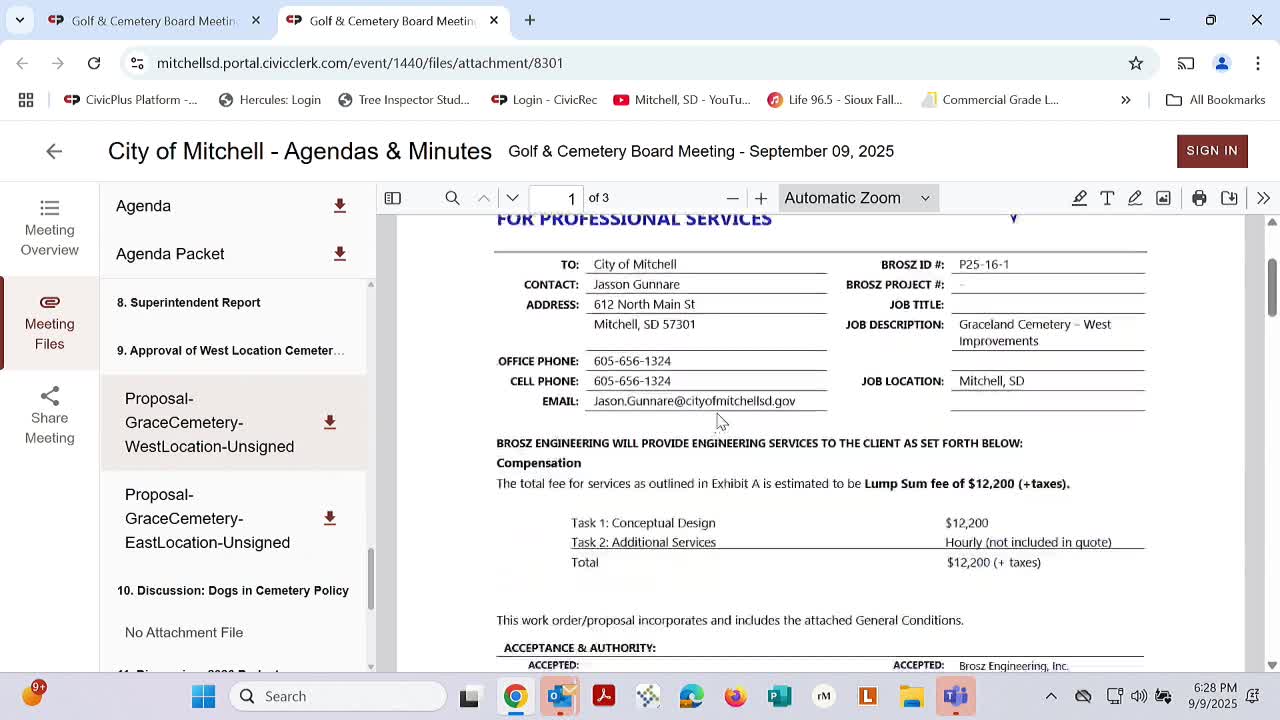
Task: Open the PDF find search tool
Action: point(452,198)
